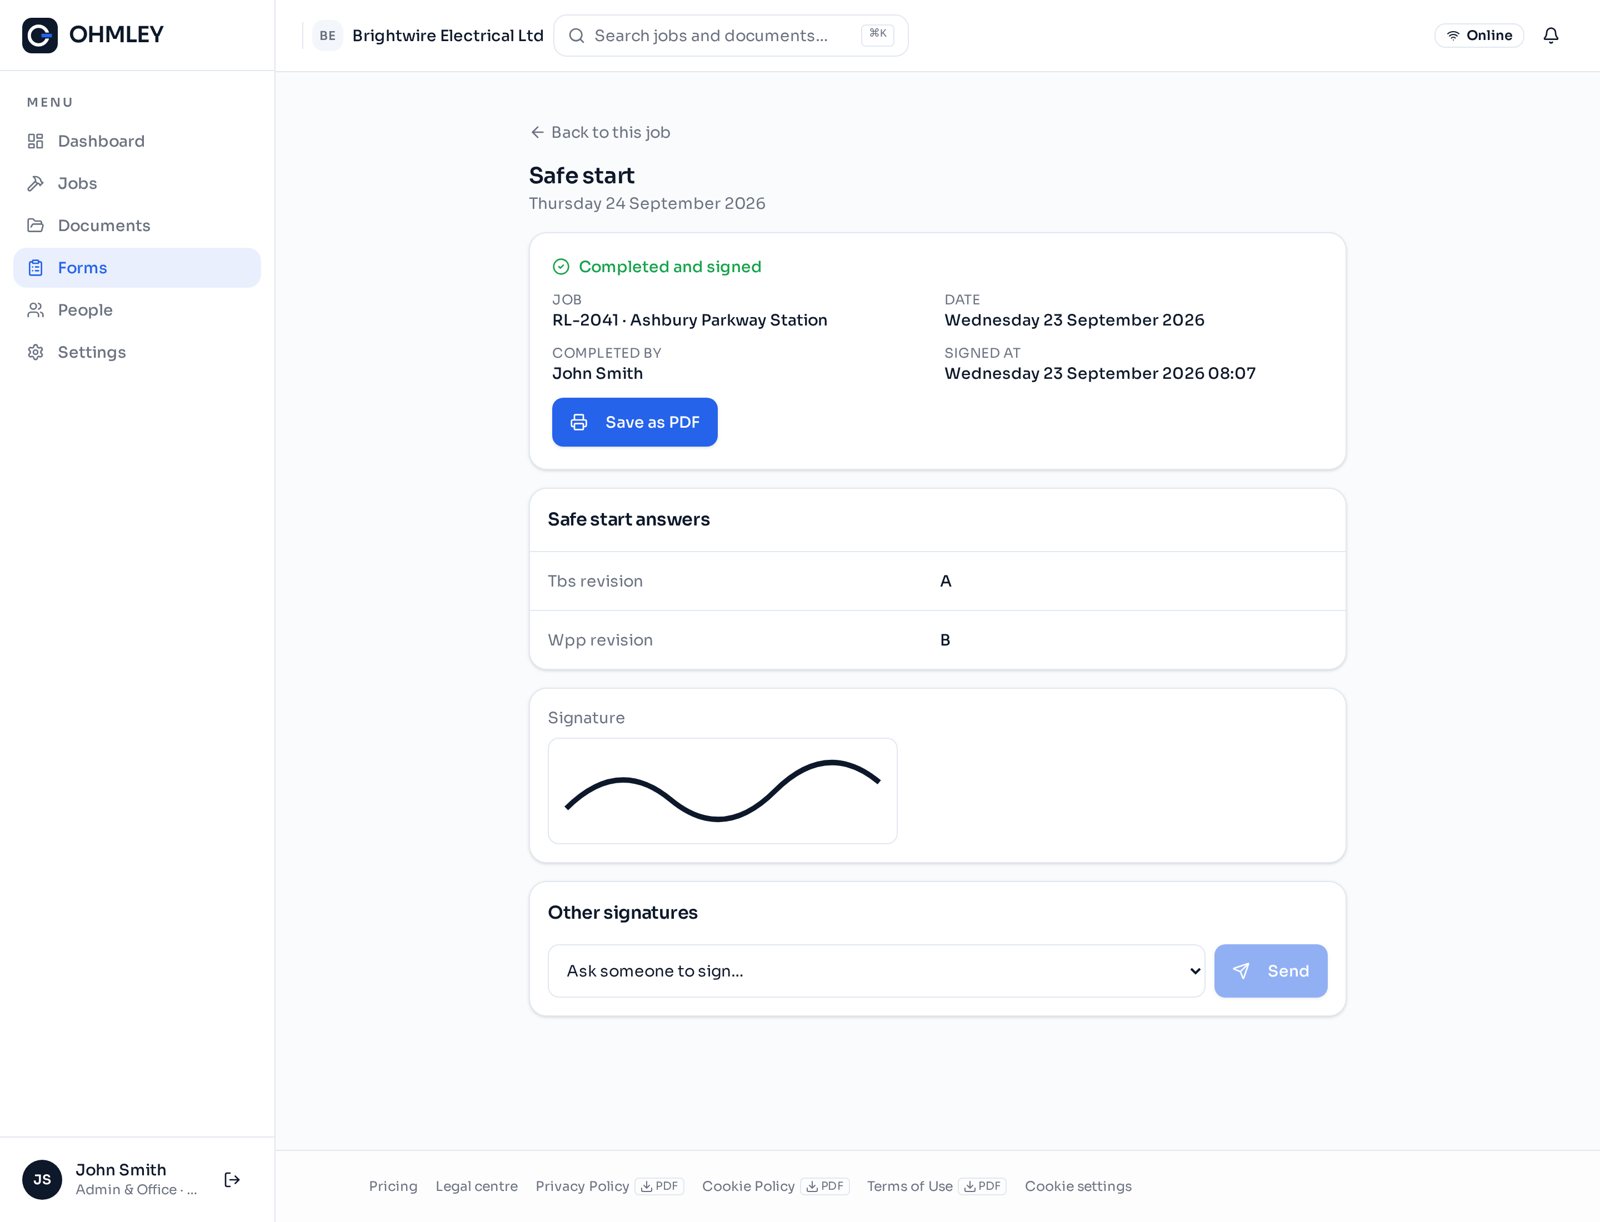Open Settings in the sidebar

coord(137,352)
